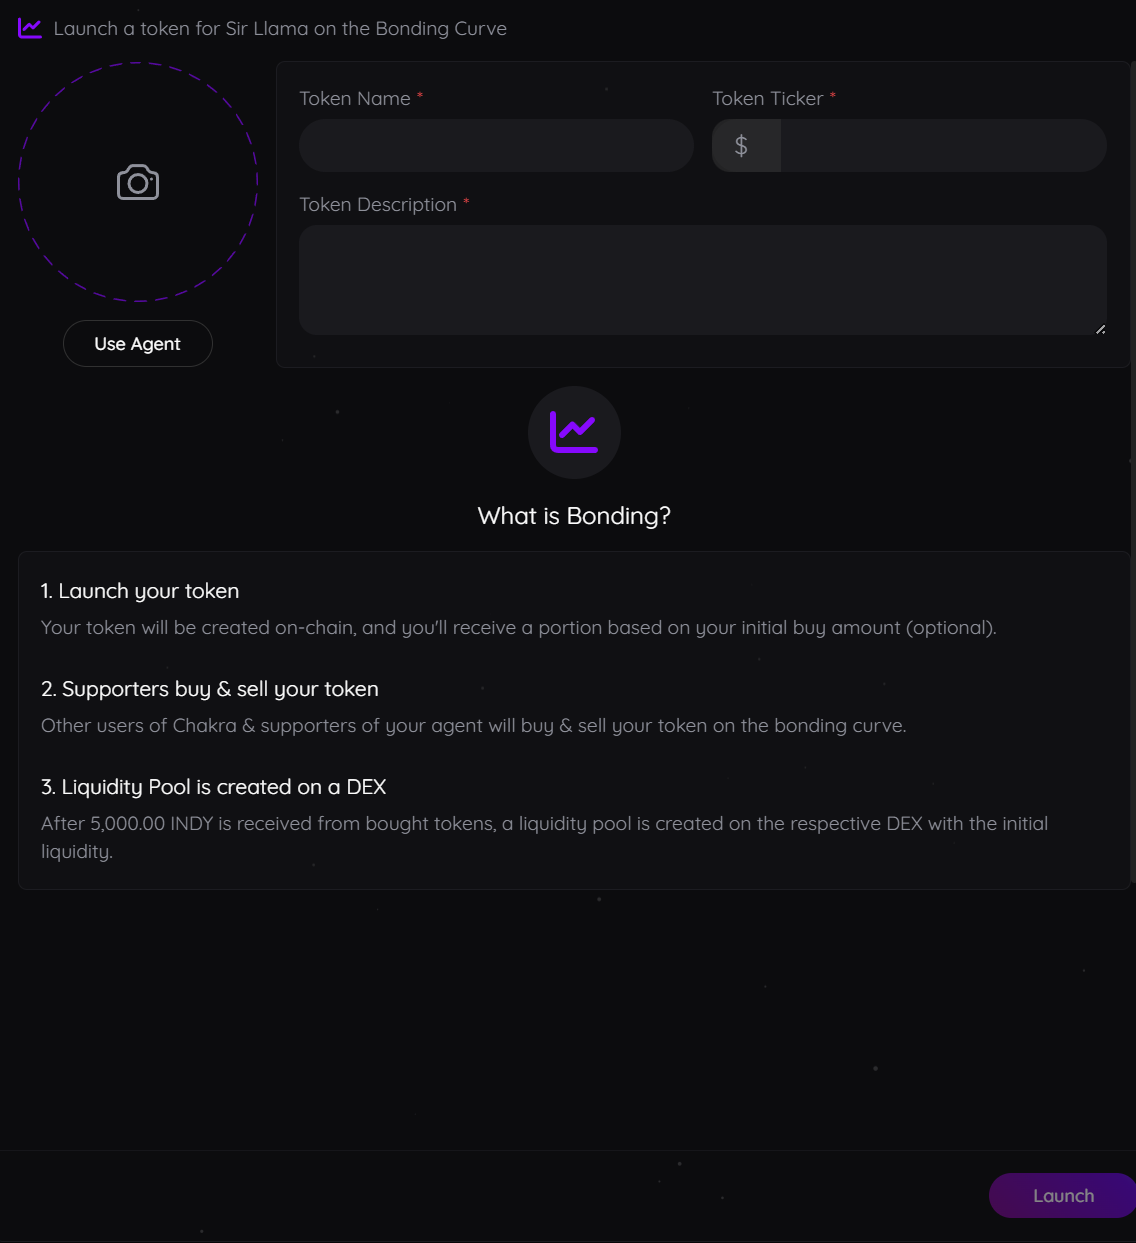Click the 'What is Bonding?' heading
This screenshot has height=1243, width=1136.
(x=574, y=516)
